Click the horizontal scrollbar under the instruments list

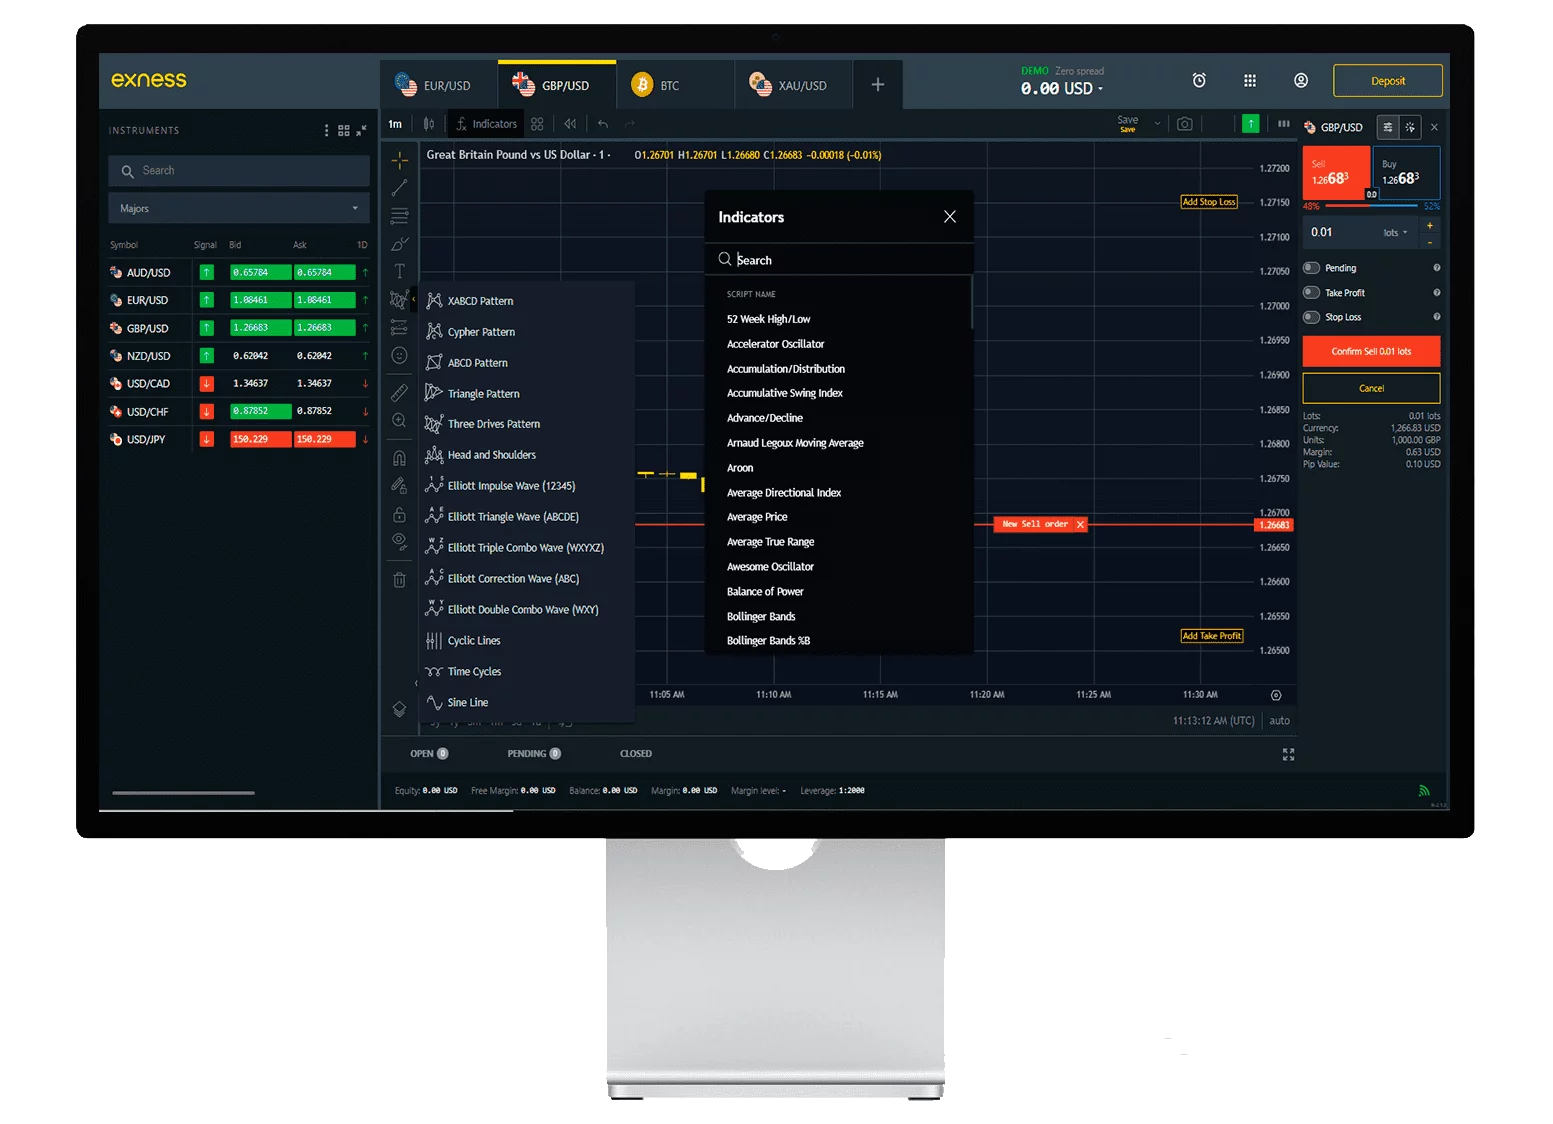pos(183,793)
